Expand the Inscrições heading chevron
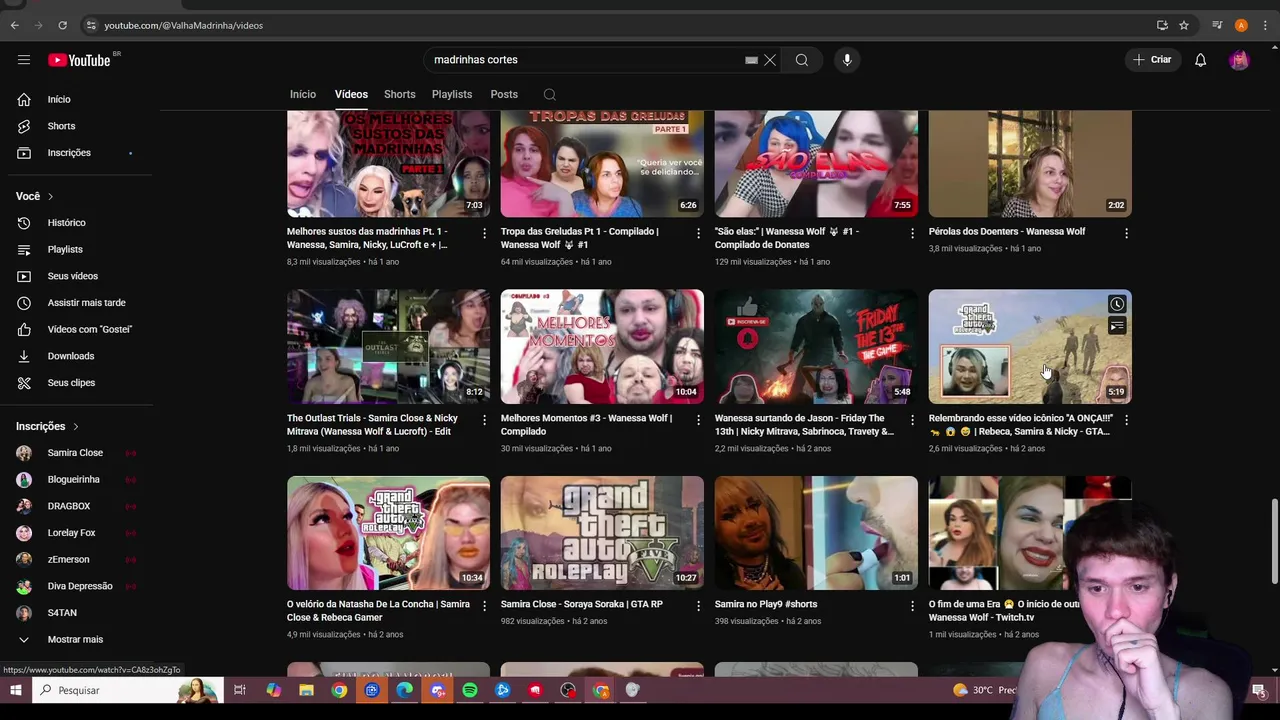The image size is (1280, 720). click(75, 426)
